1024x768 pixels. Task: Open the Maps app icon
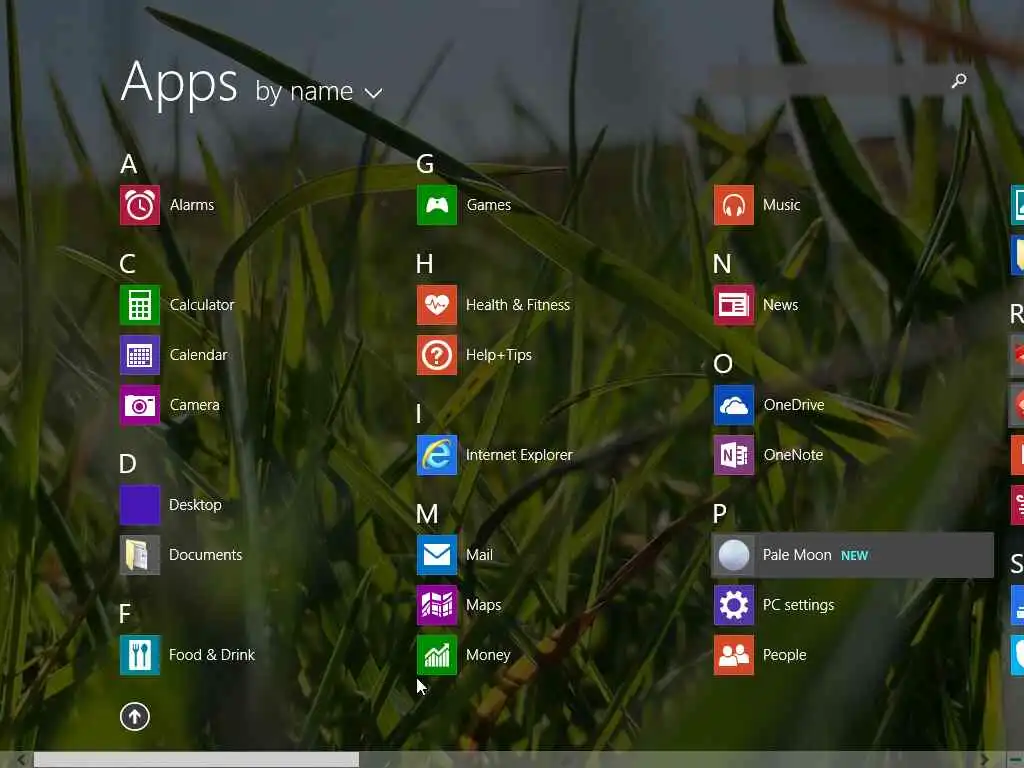pos(437,605)
